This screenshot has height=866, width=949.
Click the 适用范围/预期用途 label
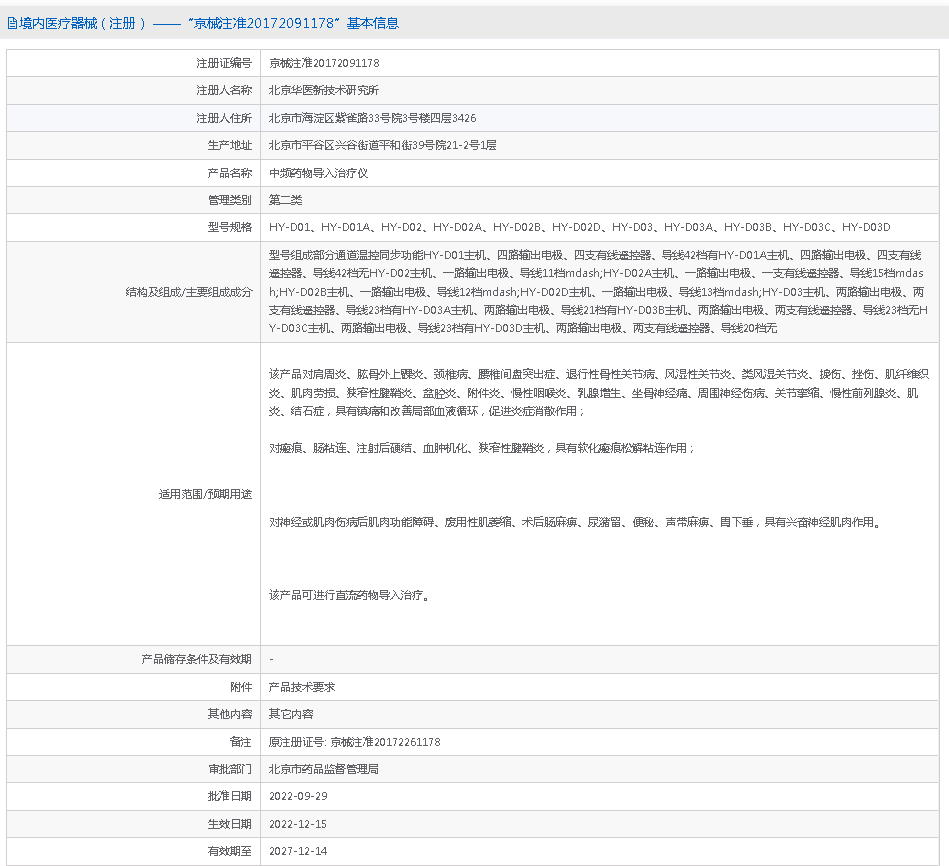(205, 494)
